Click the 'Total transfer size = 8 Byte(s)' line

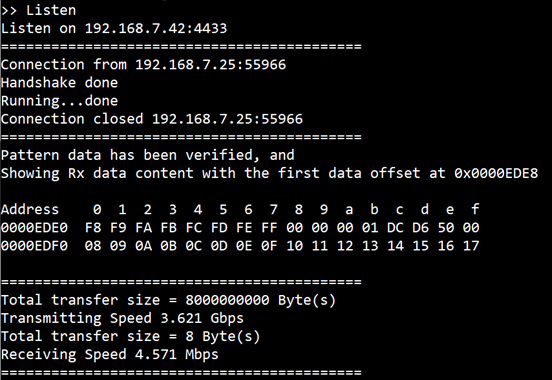[x=130, y=336]
